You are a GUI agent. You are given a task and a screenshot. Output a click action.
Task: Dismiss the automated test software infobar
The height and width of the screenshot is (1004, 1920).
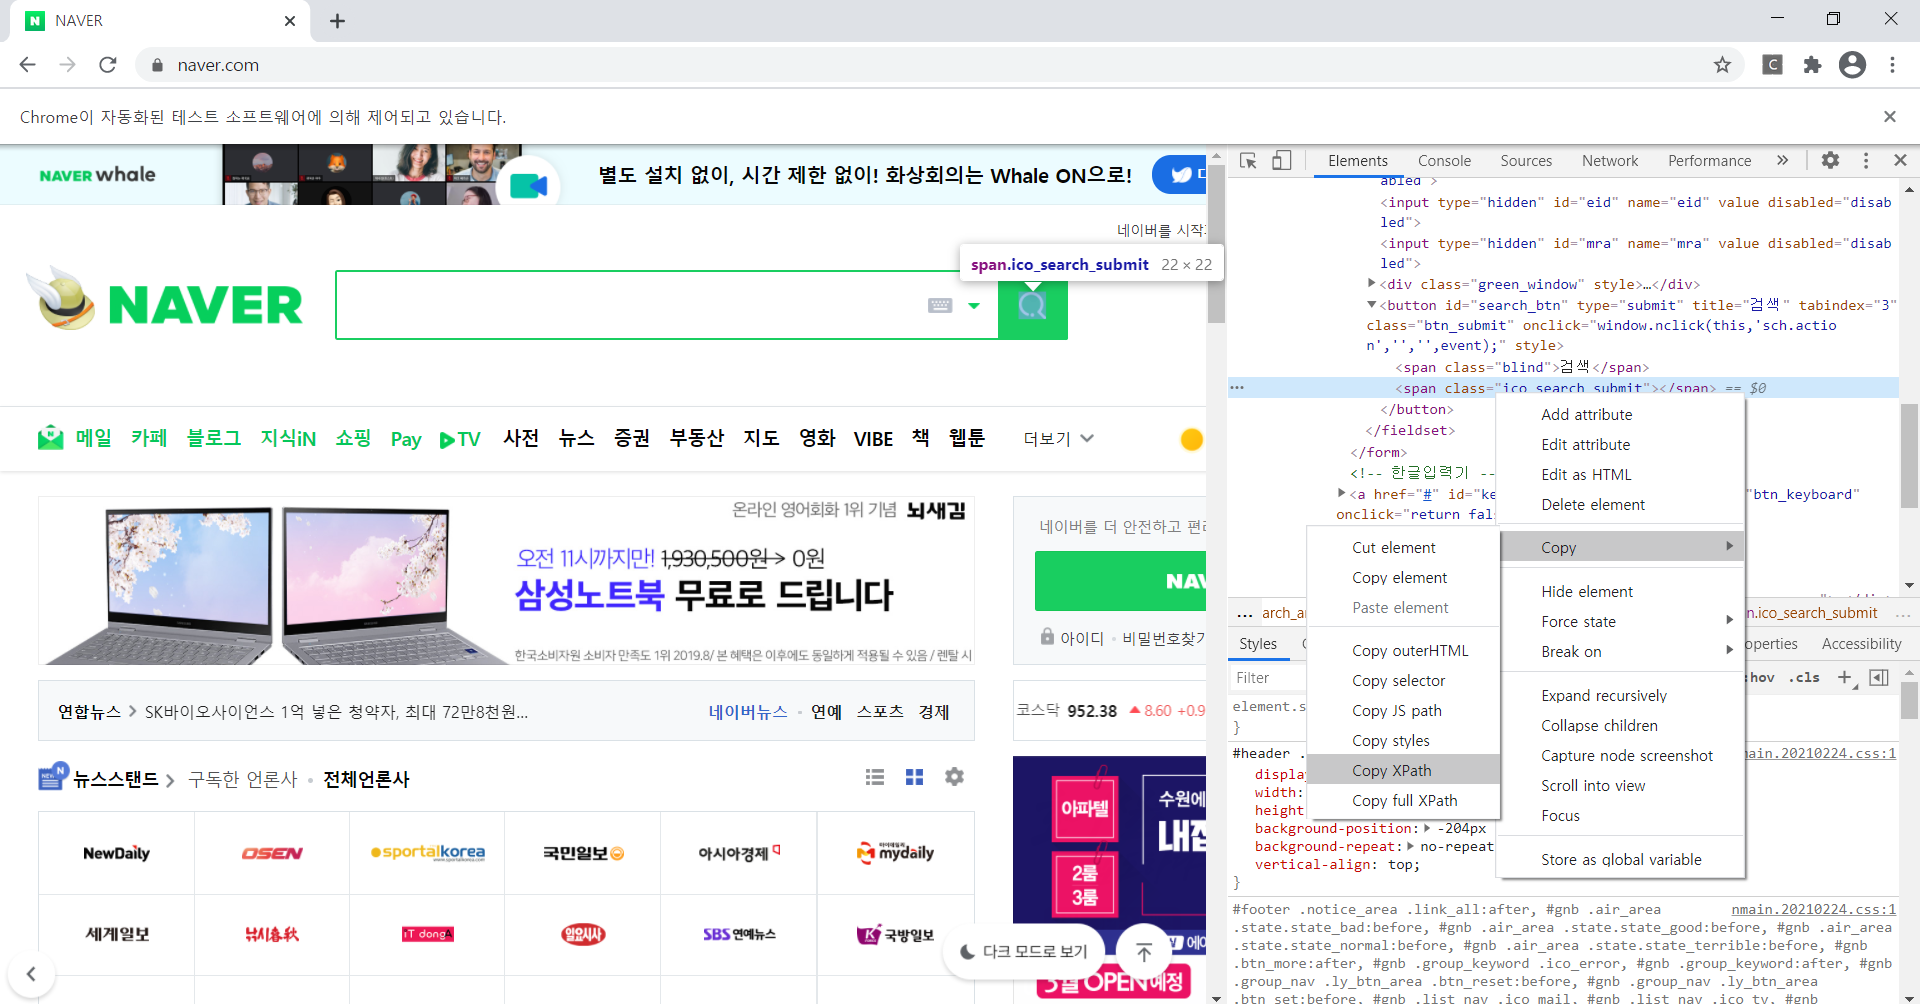tap(1889, 117)
